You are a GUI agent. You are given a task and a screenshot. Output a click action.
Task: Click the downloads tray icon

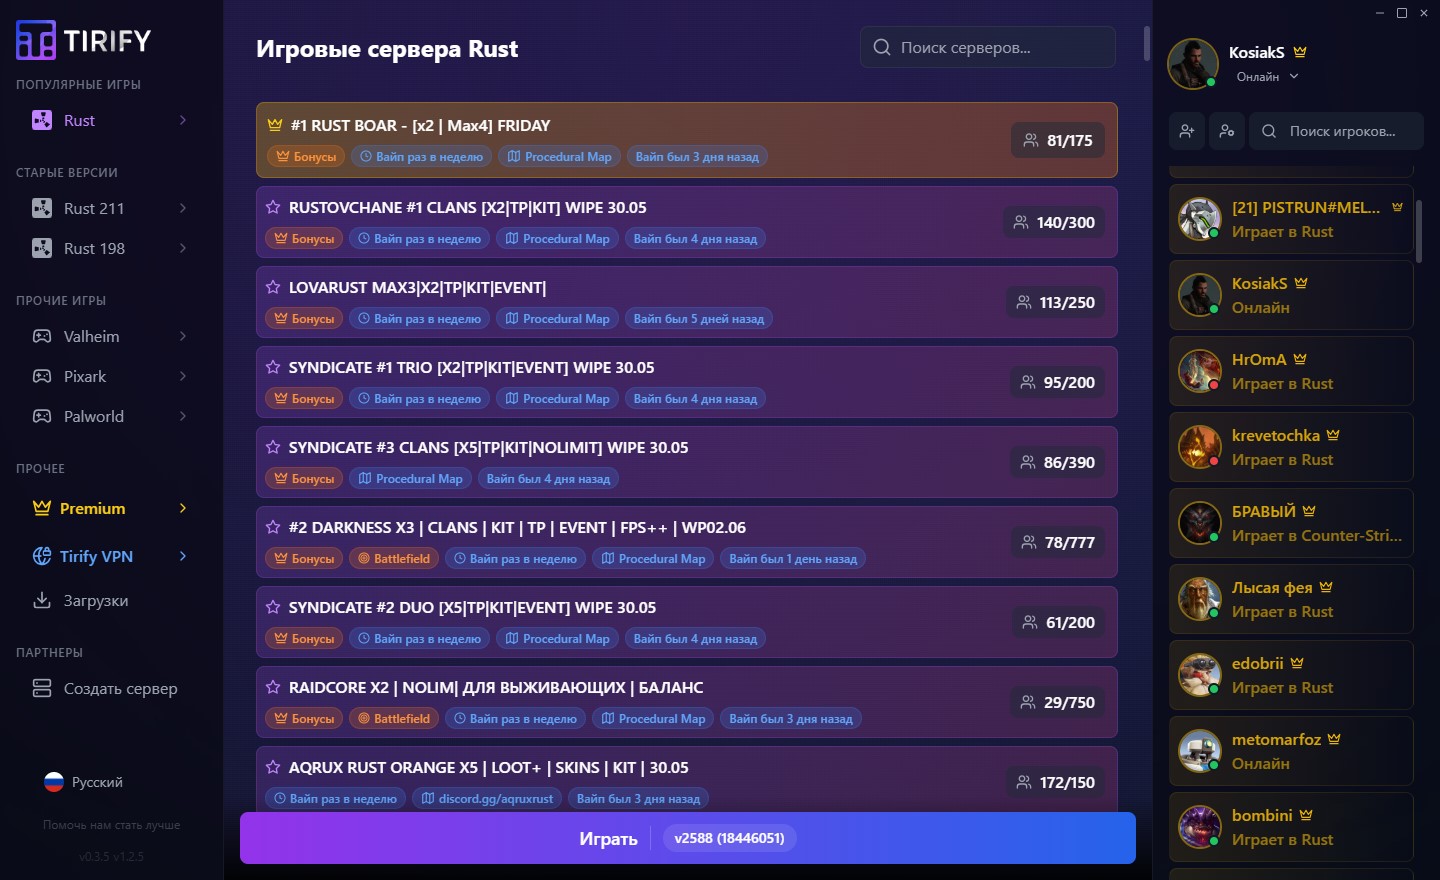pyautogui.click(x=42, y=600)
